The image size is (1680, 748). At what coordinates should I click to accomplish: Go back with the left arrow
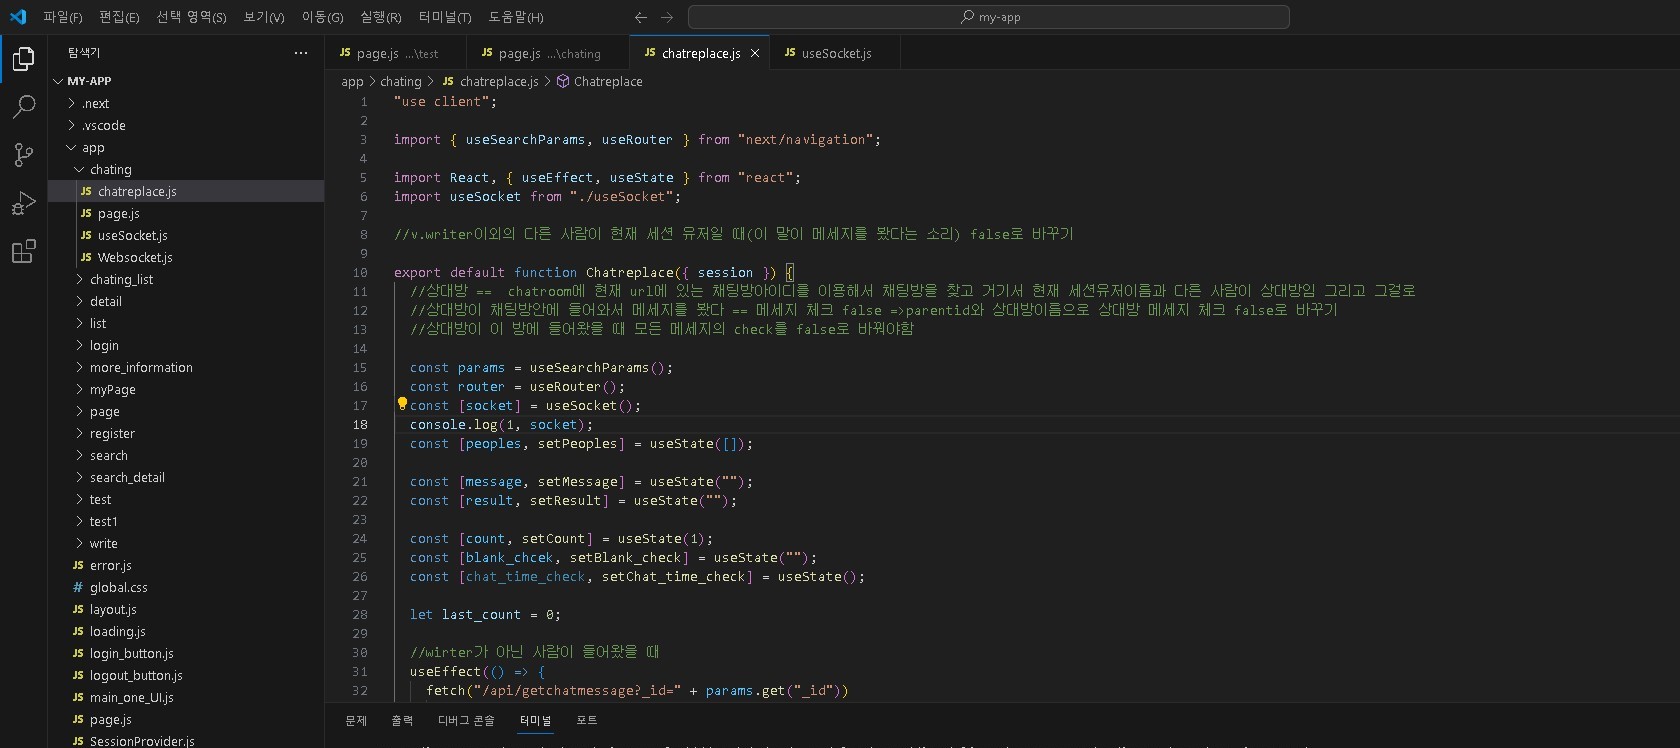(641, 17)
